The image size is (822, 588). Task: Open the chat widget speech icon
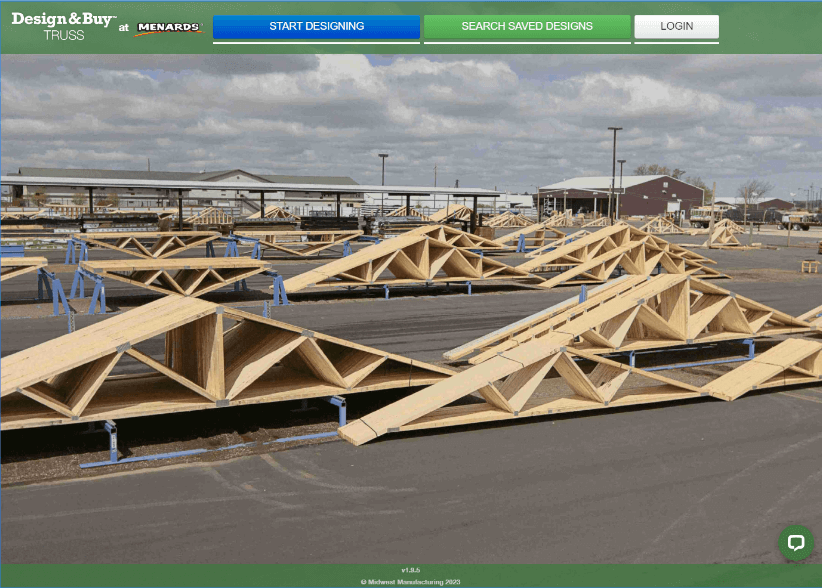click(797, 542)
